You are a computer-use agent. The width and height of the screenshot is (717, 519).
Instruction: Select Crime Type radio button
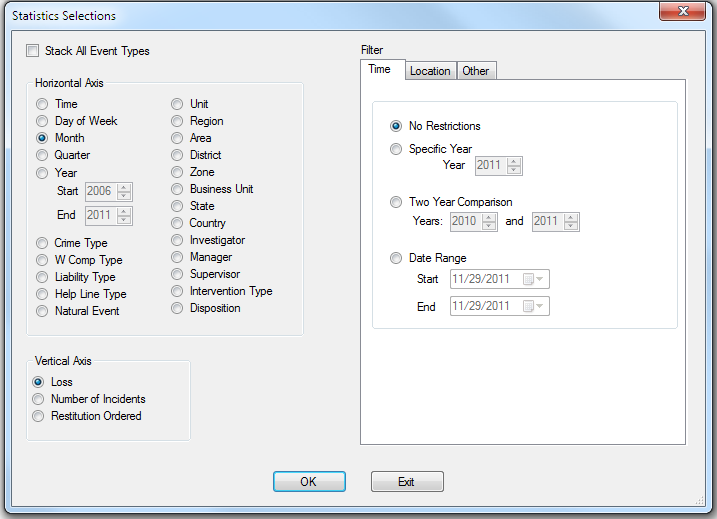42,243
